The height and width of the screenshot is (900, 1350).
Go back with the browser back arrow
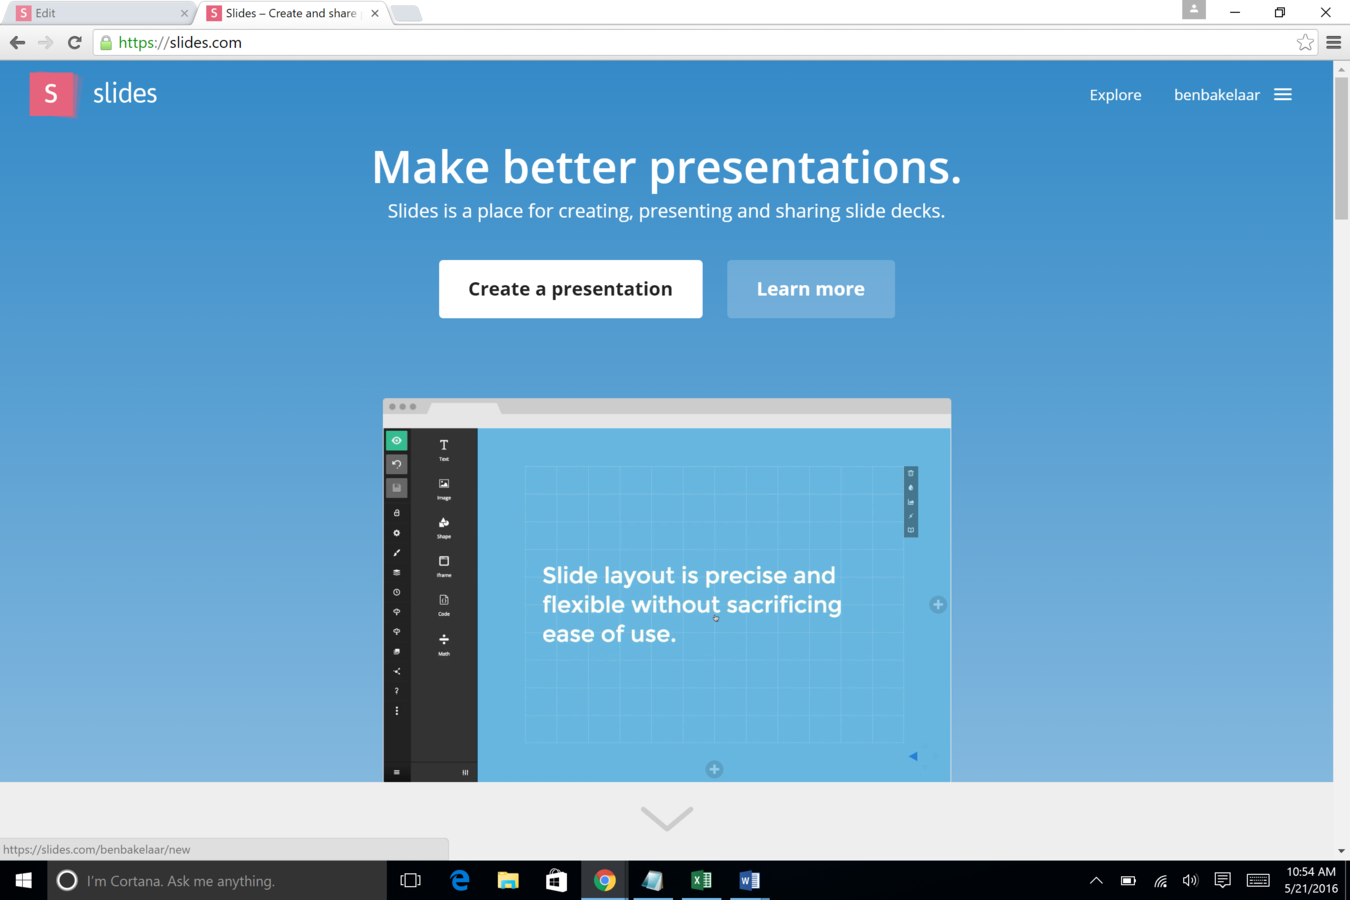tap(17, 42)
